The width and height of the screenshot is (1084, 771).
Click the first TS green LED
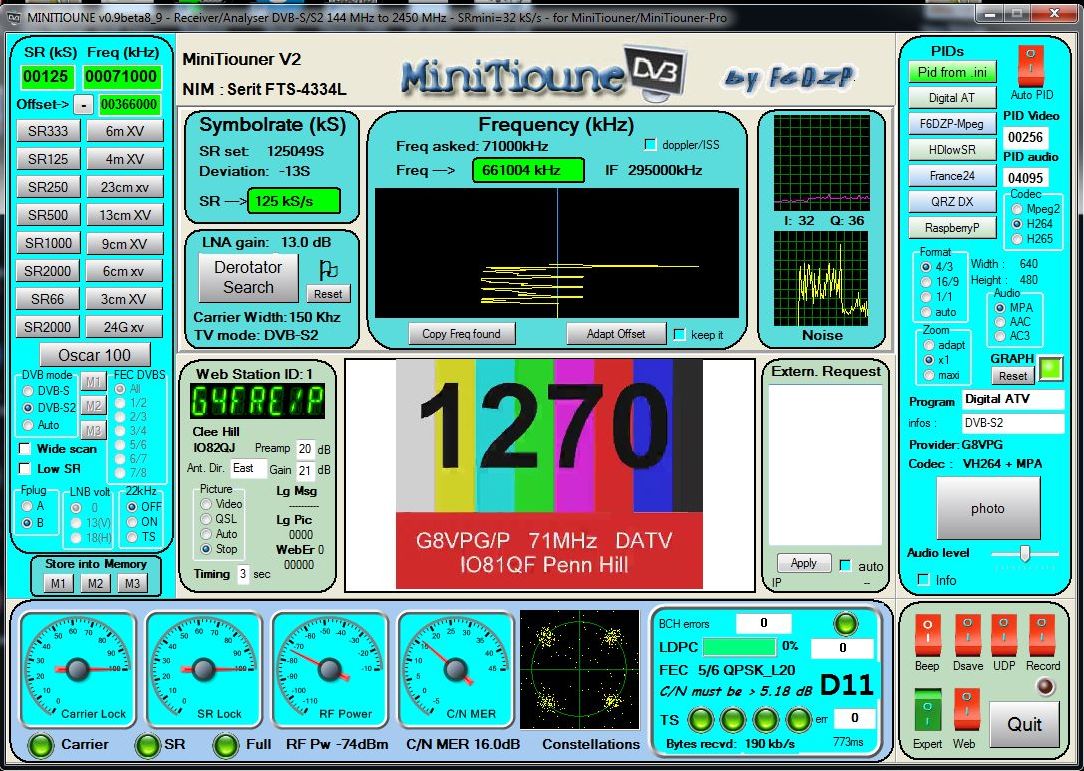coord(700,719)
